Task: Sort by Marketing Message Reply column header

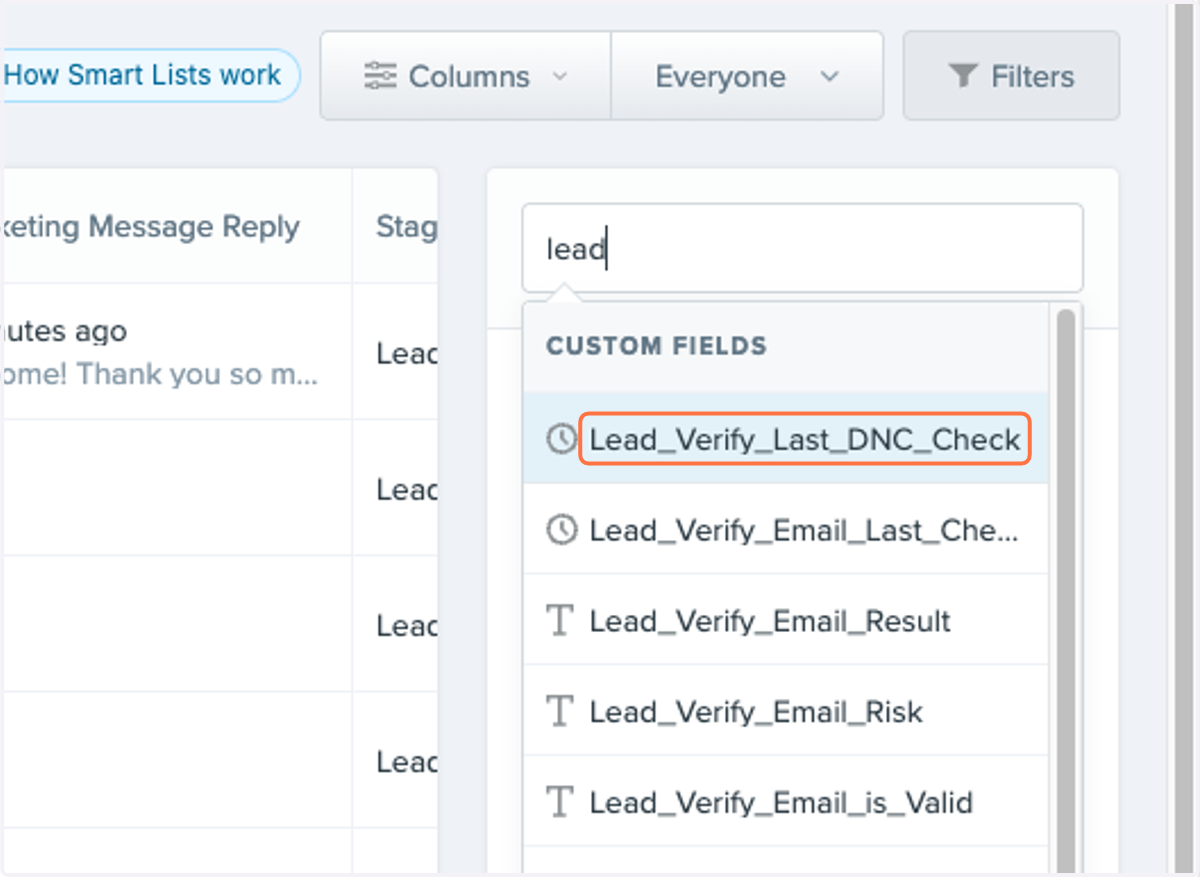Action: click(150, 227)
